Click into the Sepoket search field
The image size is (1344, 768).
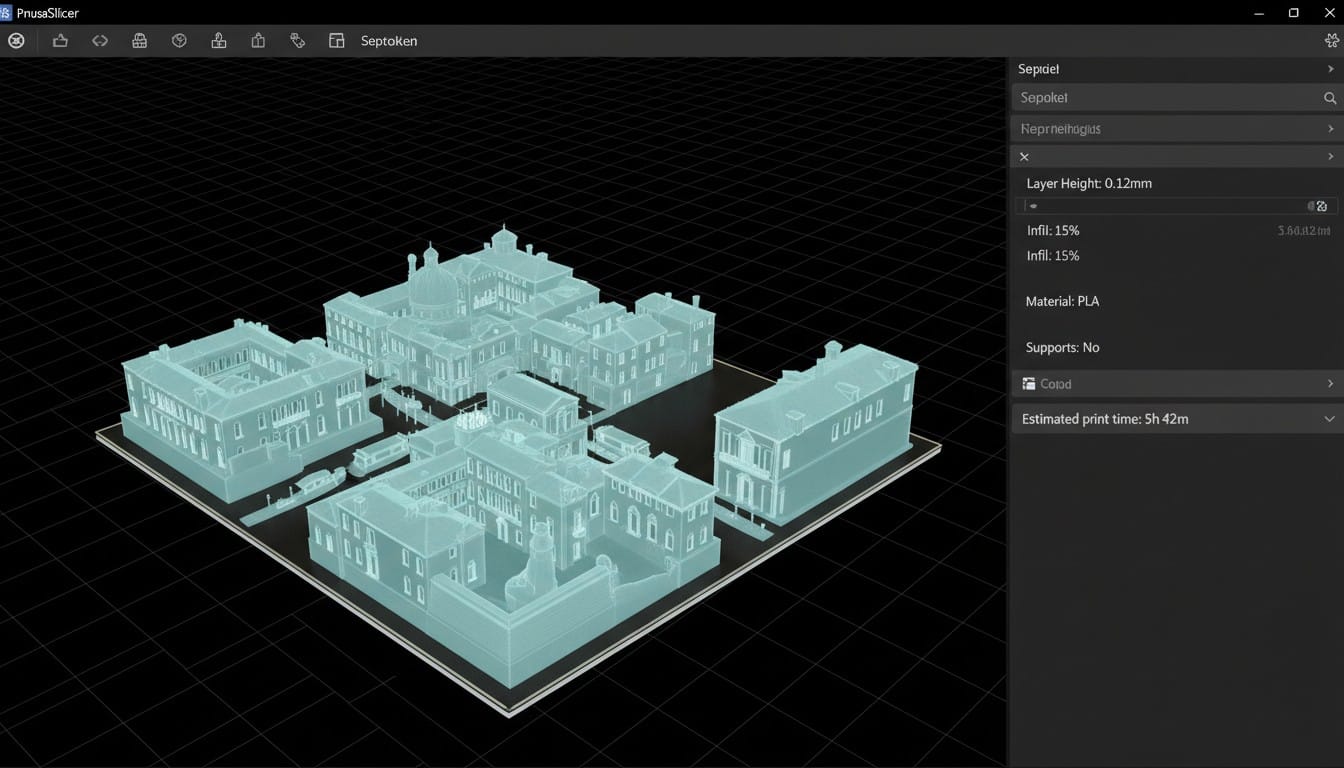pos(1160,98)
